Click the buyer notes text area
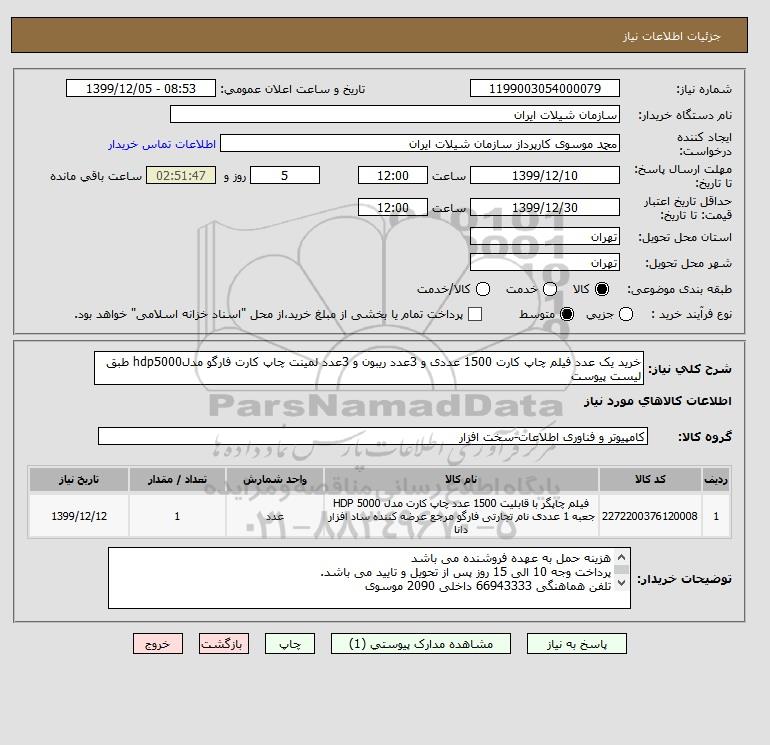 click(x=369, y=578)
